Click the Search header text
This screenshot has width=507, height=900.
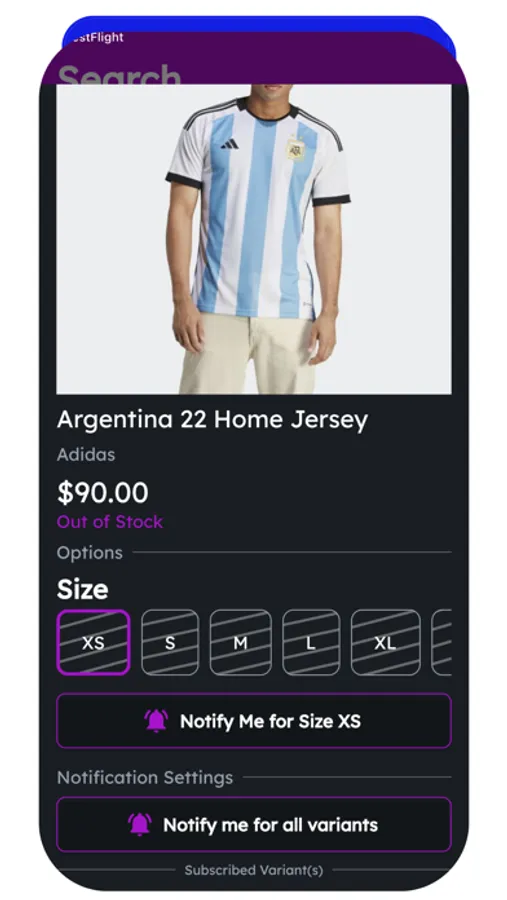click(x=119, y=75)
